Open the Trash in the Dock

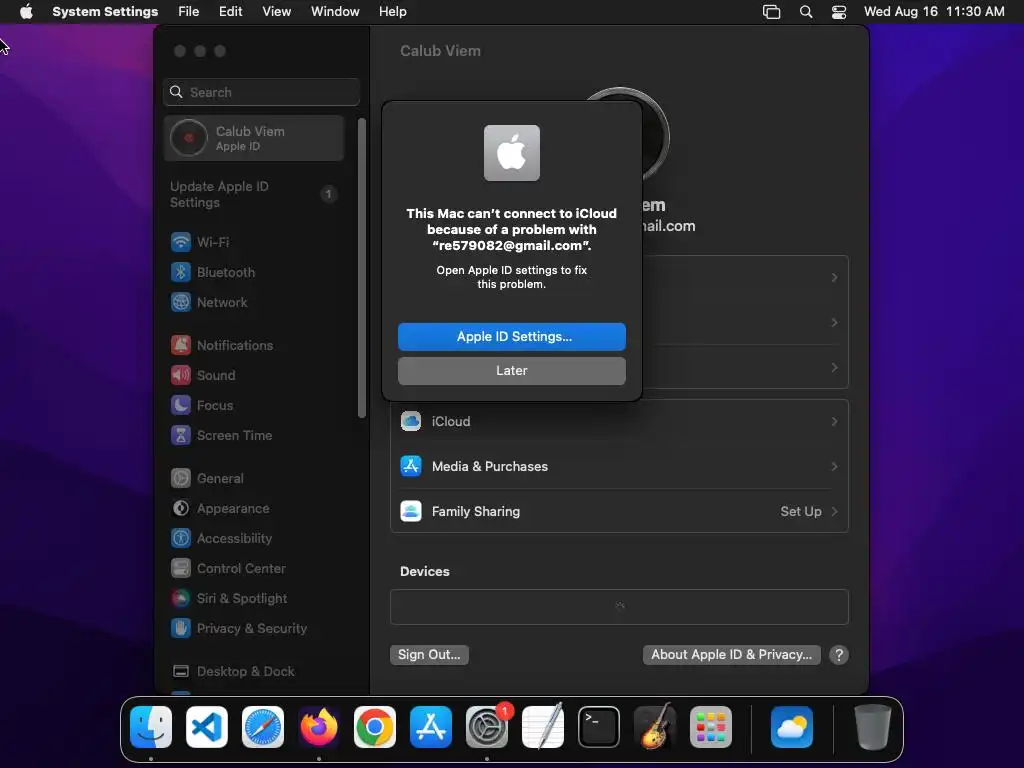pos(872,727)
